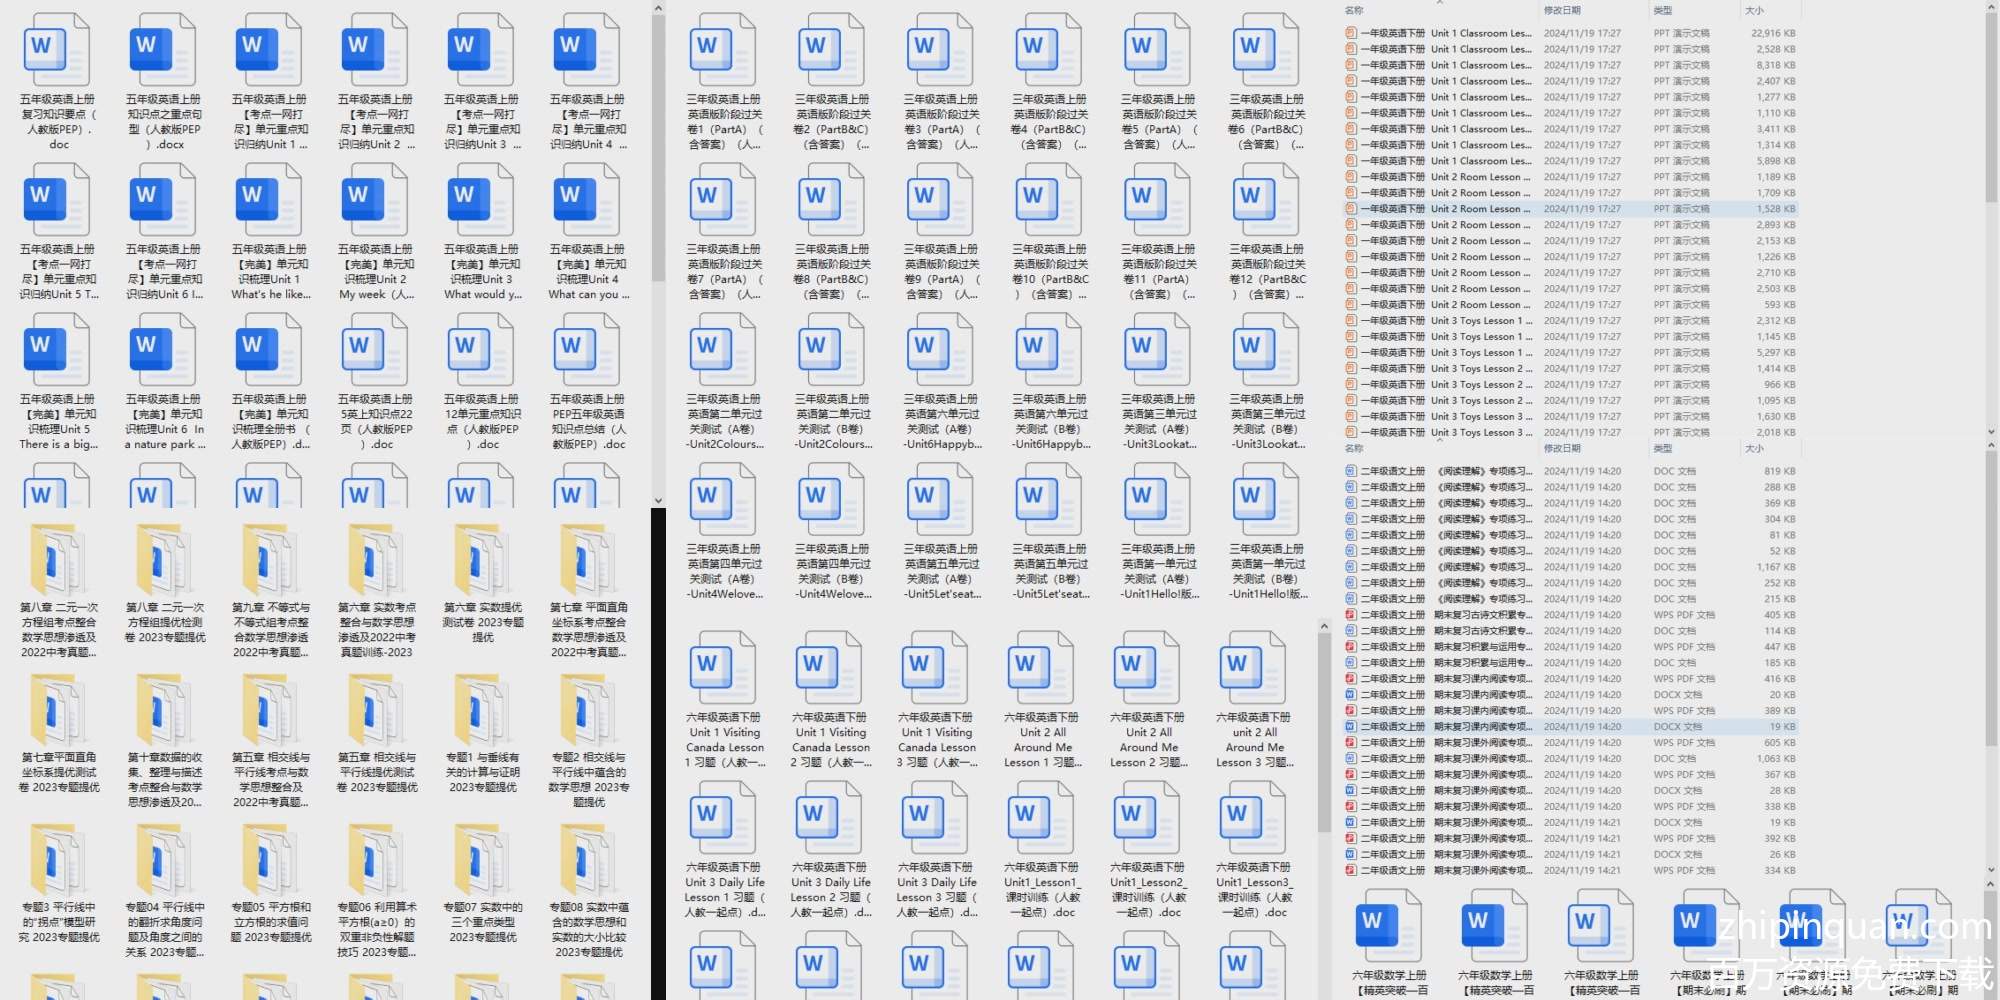Screen dimensions: 2000x1000
Task: Open the 五年级英语上册 复习知识要点 doc file
Action: (x=58, y=52)
